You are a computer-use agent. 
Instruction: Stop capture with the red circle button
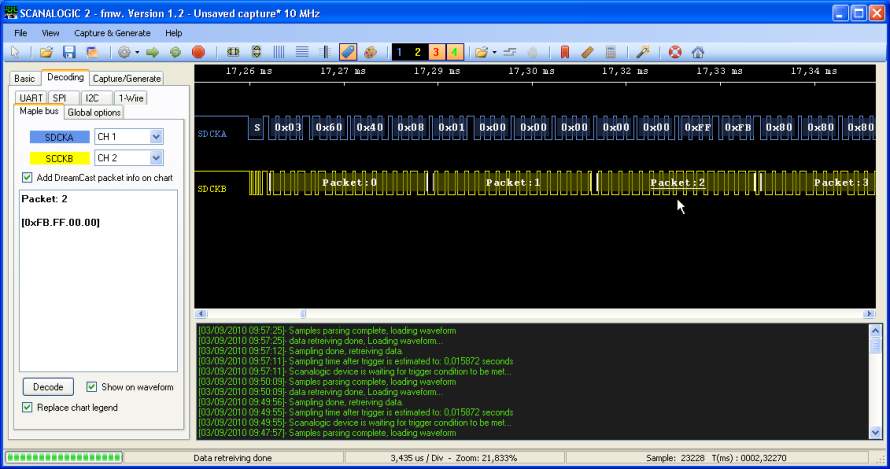[198, 52]
